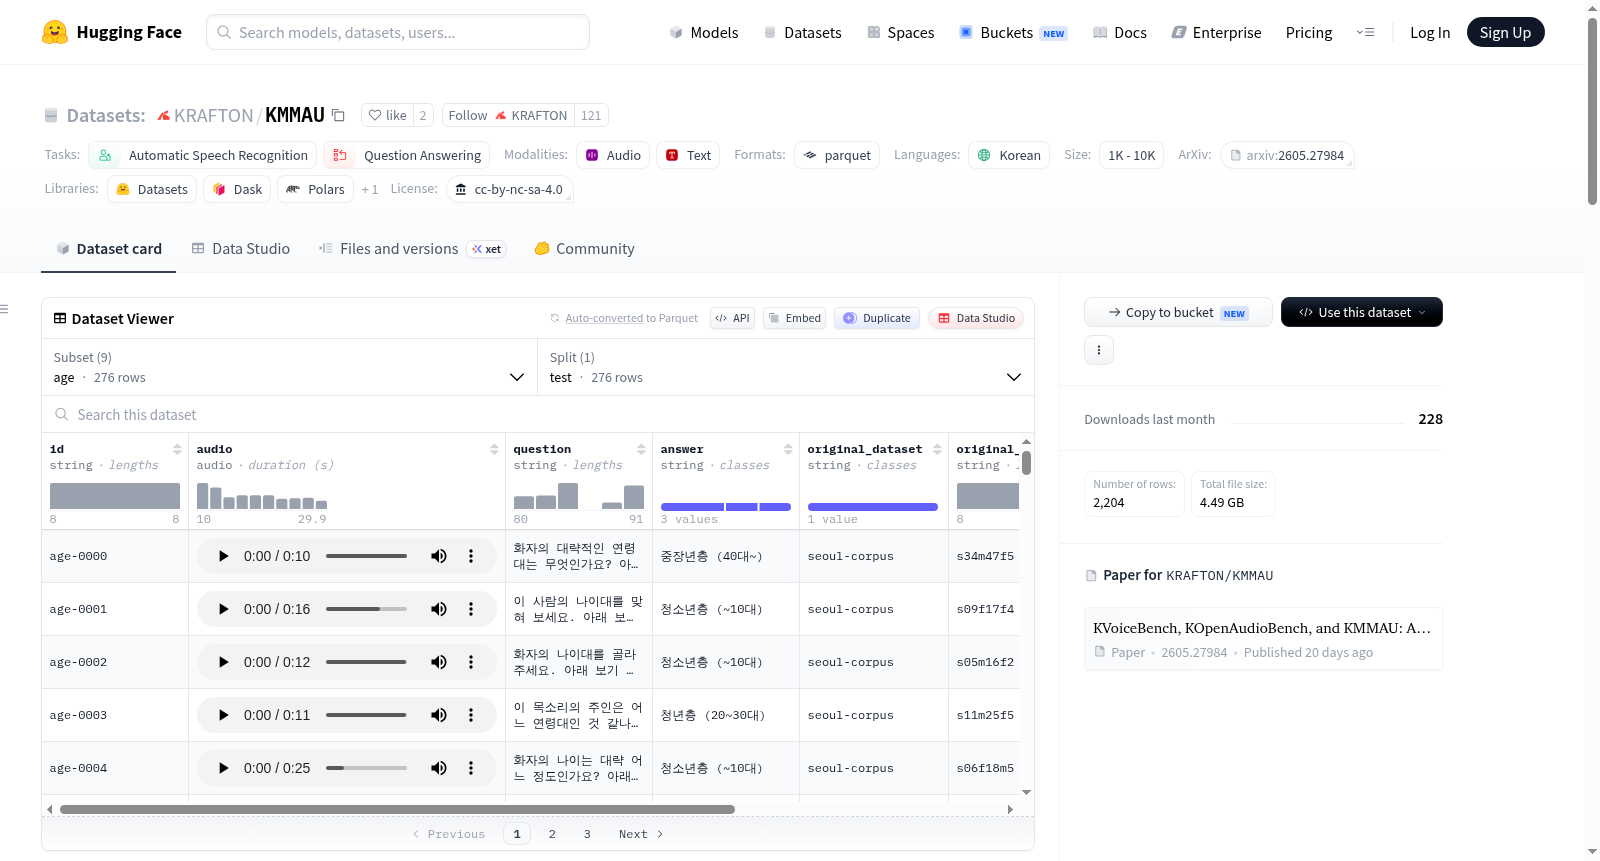Sort by id column

(177, 449)
